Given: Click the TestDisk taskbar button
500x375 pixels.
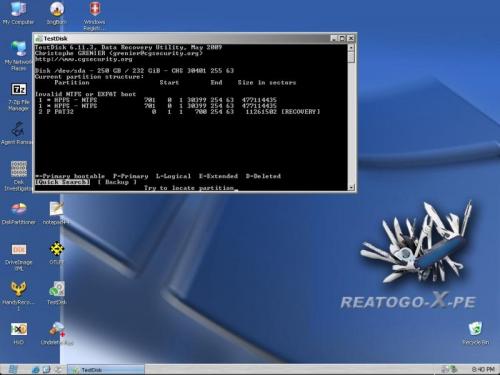Looking at the screenshot, I should point(106,370).
